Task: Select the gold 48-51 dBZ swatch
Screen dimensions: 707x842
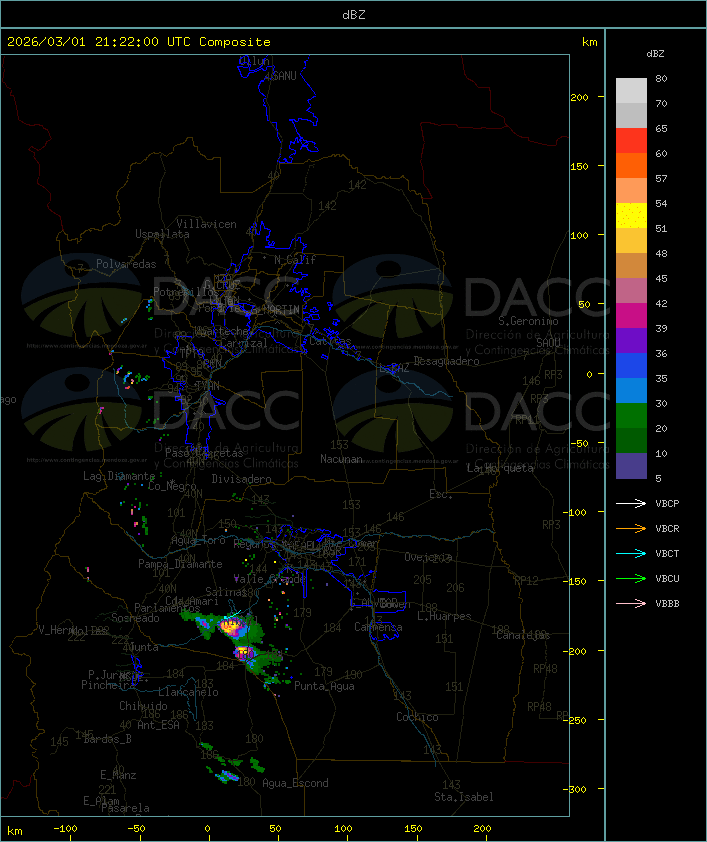Action: [x=631, y=241]
